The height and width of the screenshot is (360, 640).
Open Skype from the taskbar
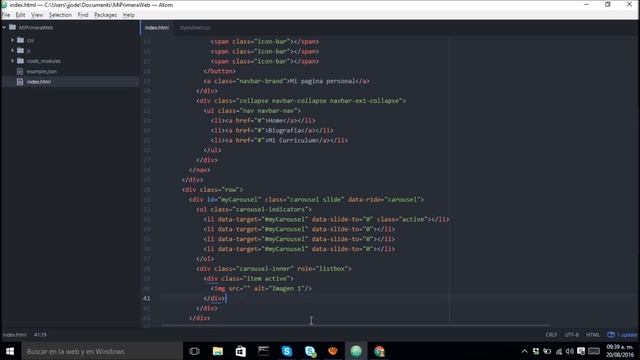pos(287,351)
